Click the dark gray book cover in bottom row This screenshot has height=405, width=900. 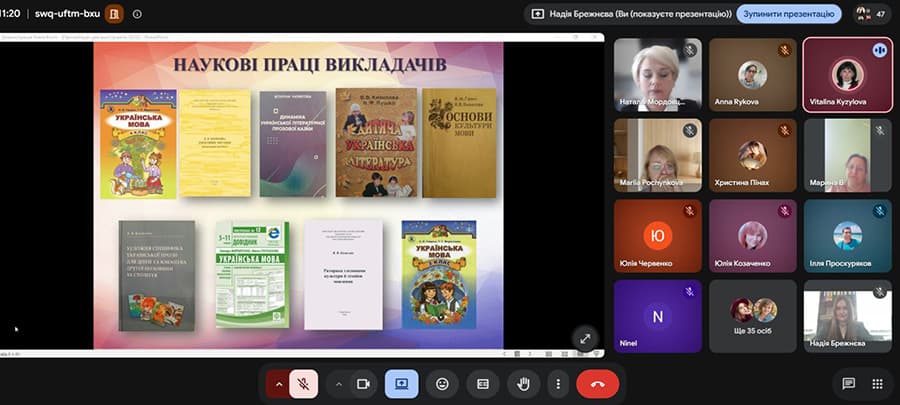pyautogui.click(x=157, y=275)
